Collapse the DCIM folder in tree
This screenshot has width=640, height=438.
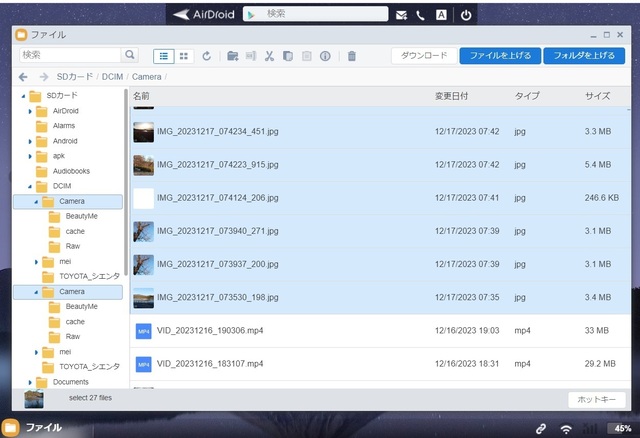(30, 187)
